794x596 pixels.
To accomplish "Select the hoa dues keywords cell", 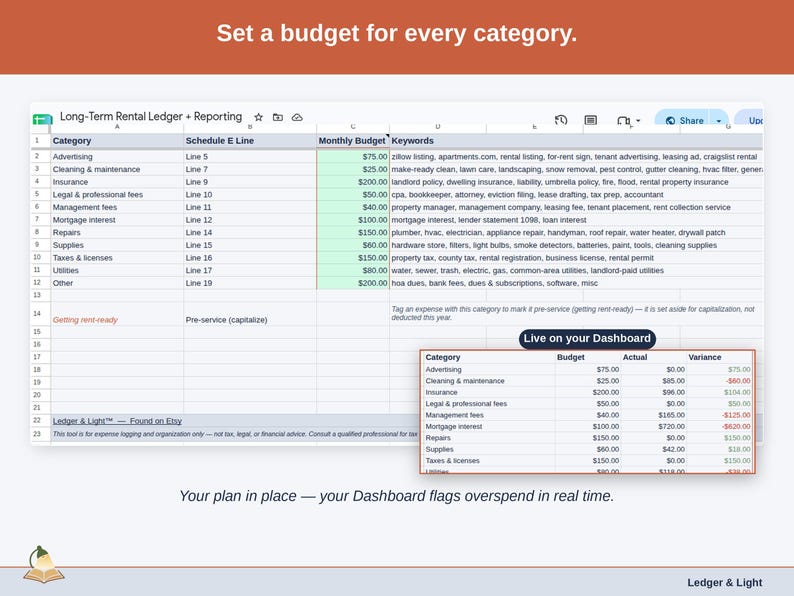I will [576, 283].
